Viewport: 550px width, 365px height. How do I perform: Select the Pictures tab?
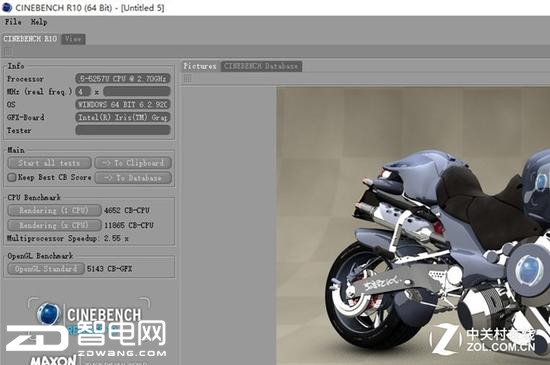point(200,66)
